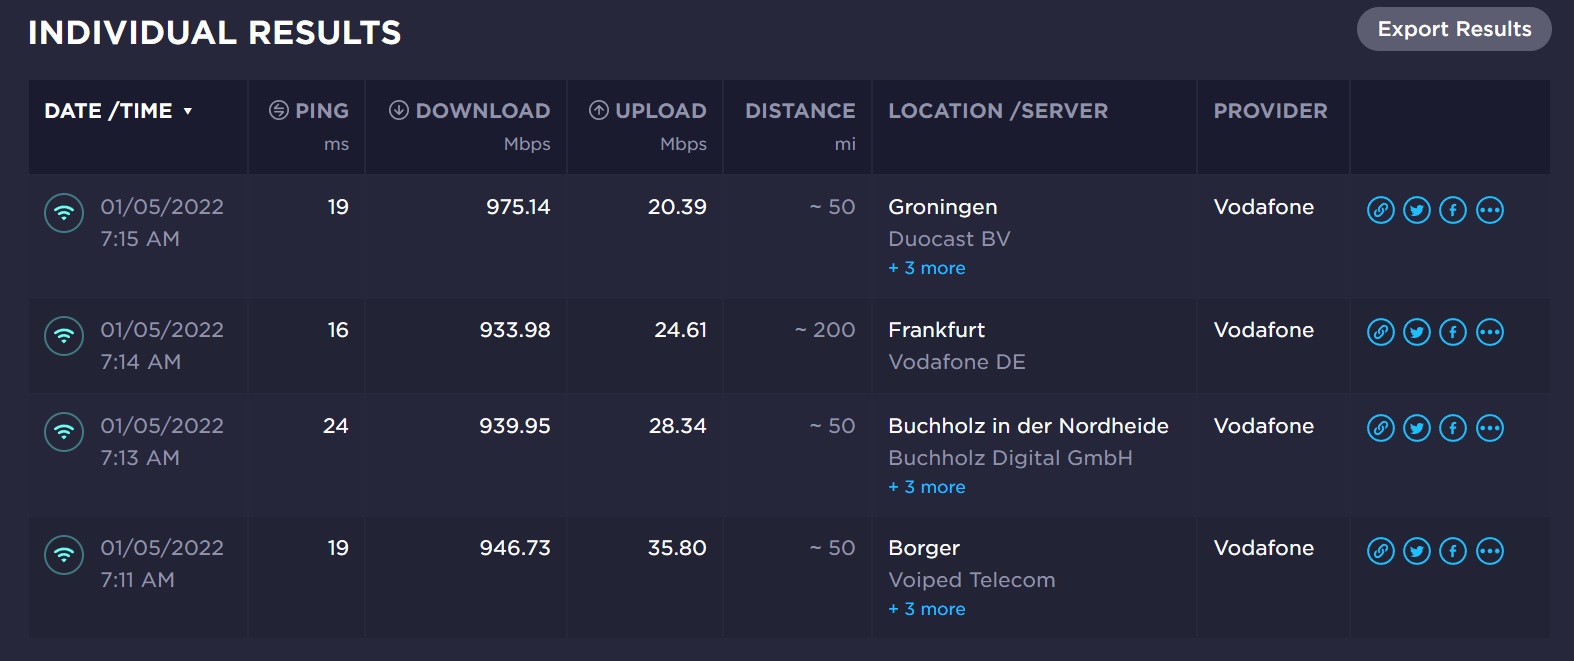
Task: Sort by Date/Time column arrow
Action: pos(187,111)
